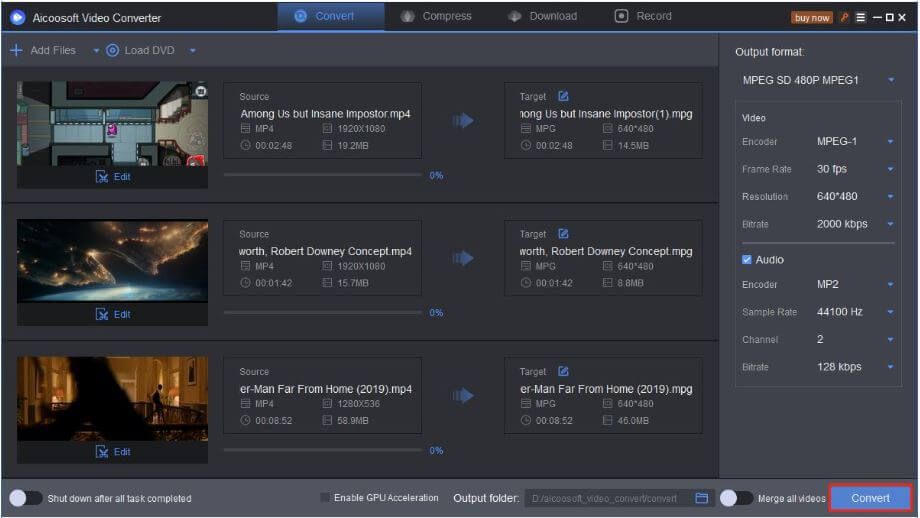Click the Compress tab flame icon
Image resolution: width=920 pixels, height=518 pixels.
point(407,16)
